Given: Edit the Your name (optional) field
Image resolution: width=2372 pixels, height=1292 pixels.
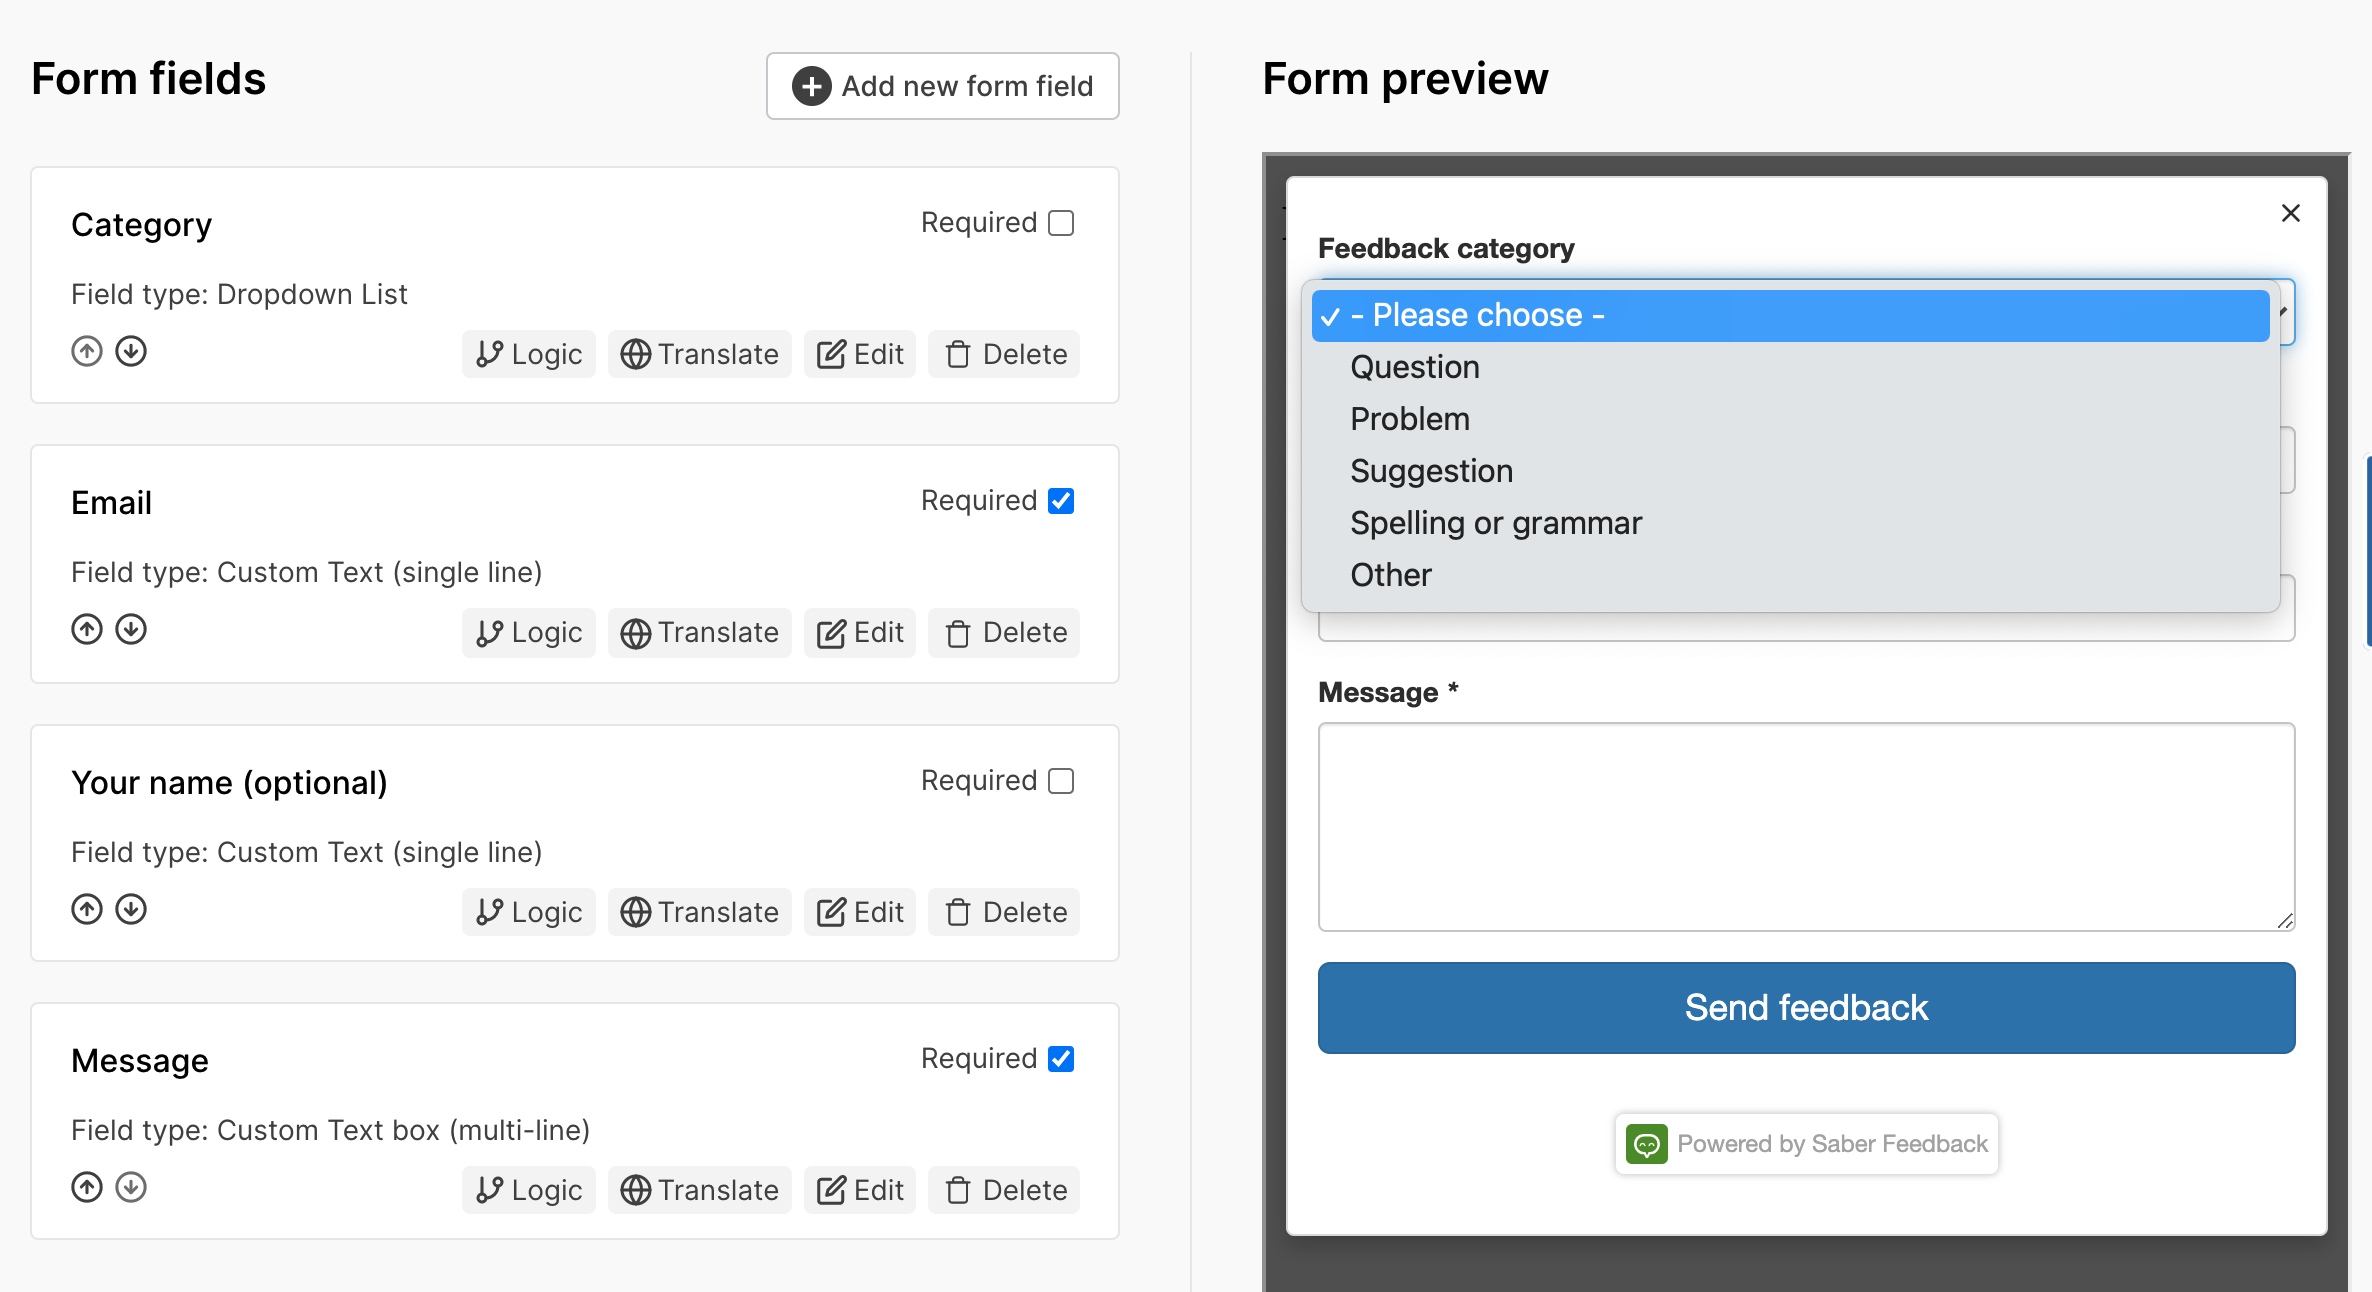Looking at the screenshot, I should tap(860, 912).
